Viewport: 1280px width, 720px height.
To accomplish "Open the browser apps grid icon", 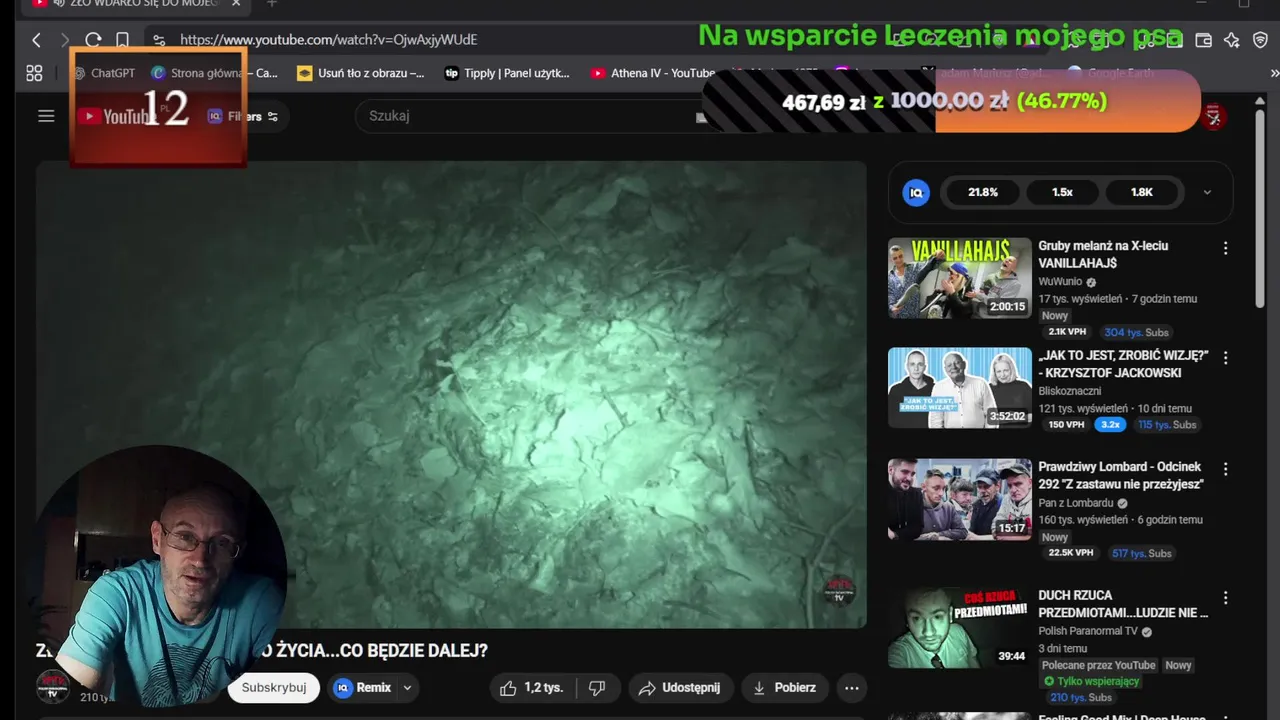I will click(34, 73).
